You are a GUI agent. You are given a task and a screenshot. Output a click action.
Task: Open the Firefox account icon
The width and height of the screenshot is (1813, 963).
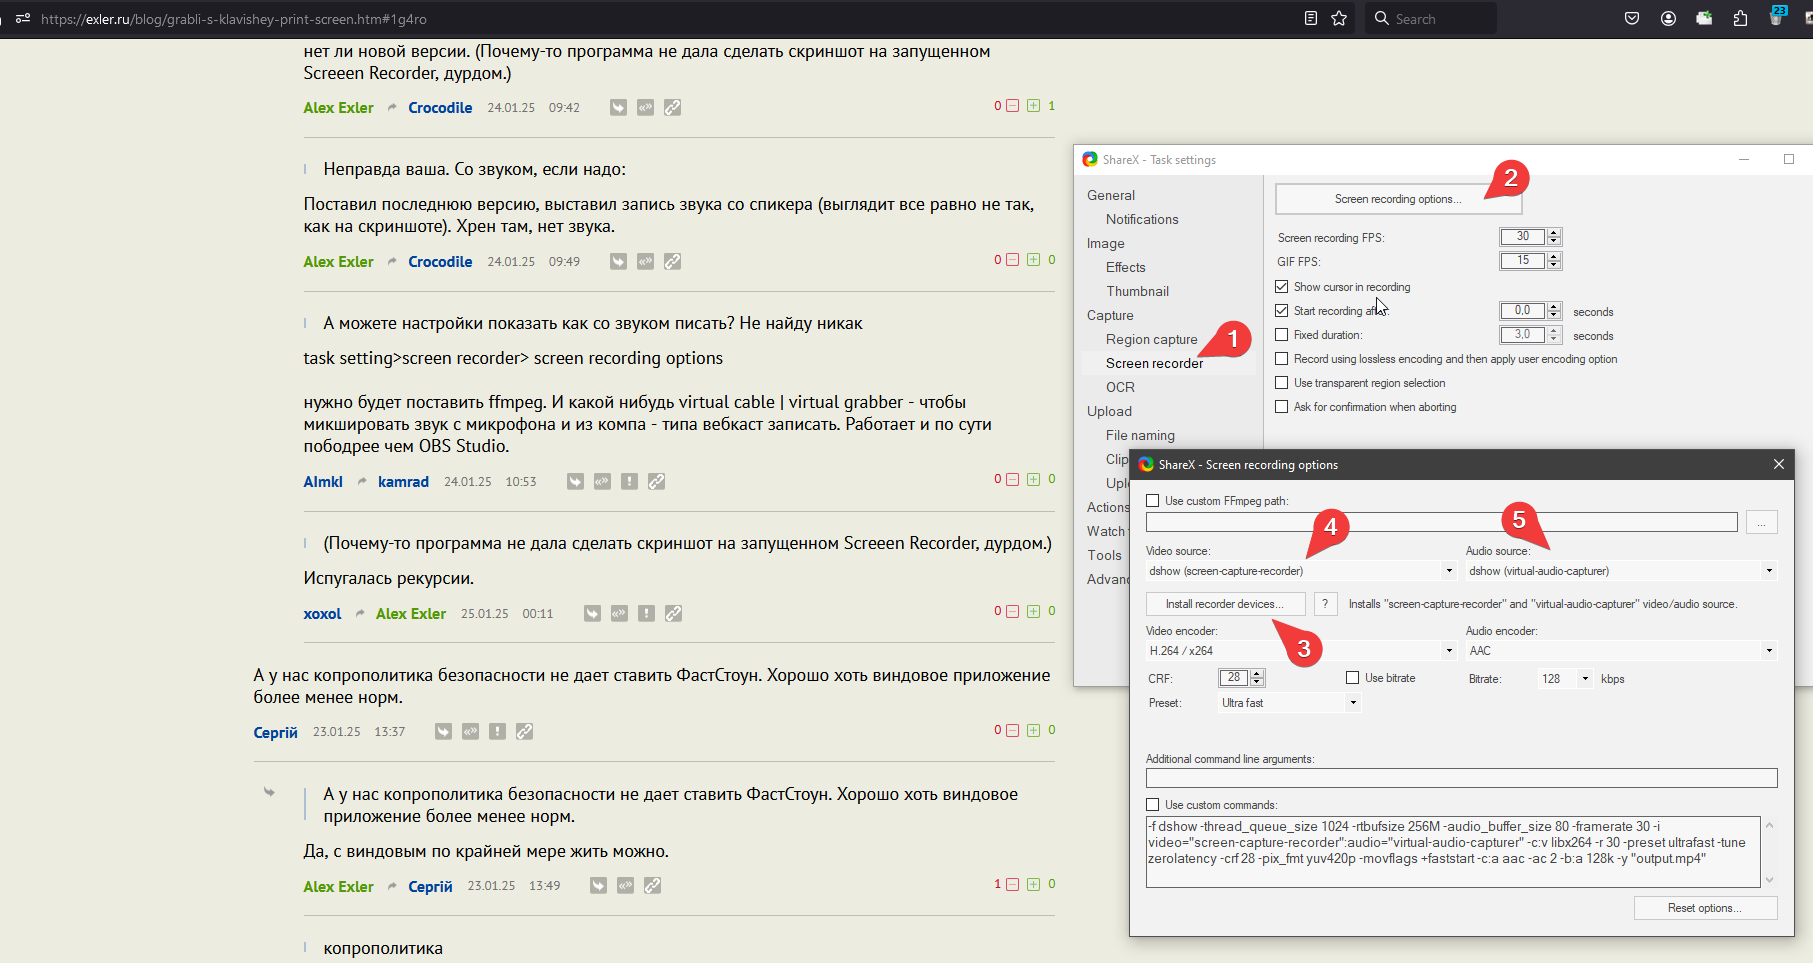1668,18
